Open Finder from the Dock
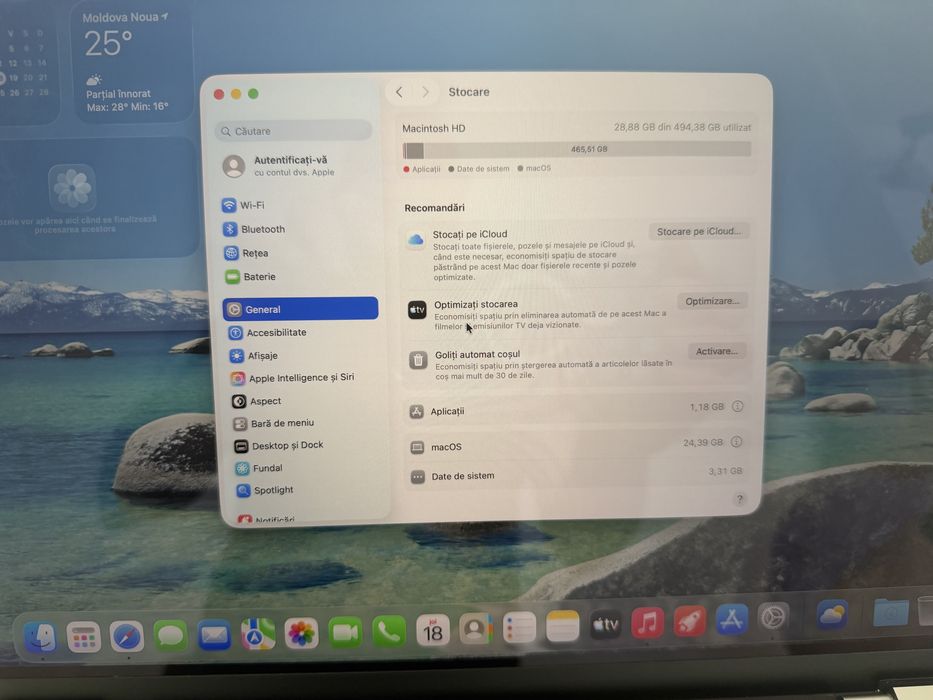933x700 pixels. [40, 637]
